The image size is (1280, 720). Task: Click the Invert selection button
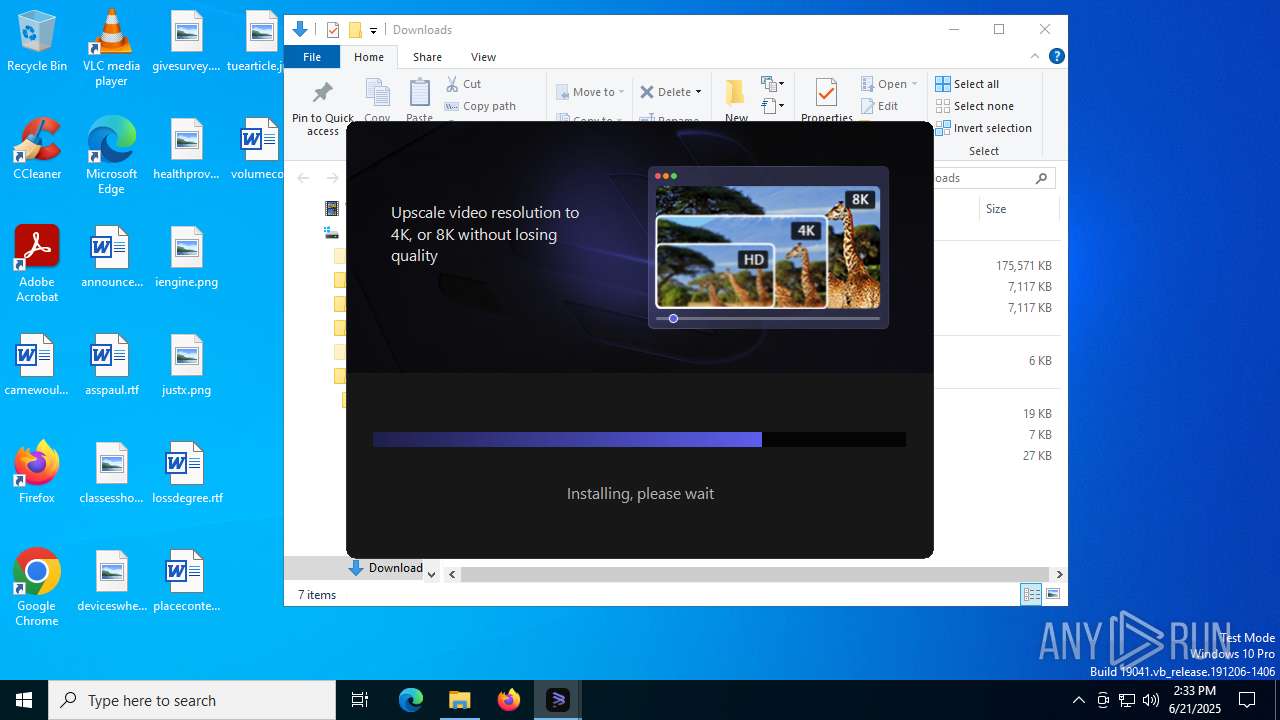coord(983,128)
